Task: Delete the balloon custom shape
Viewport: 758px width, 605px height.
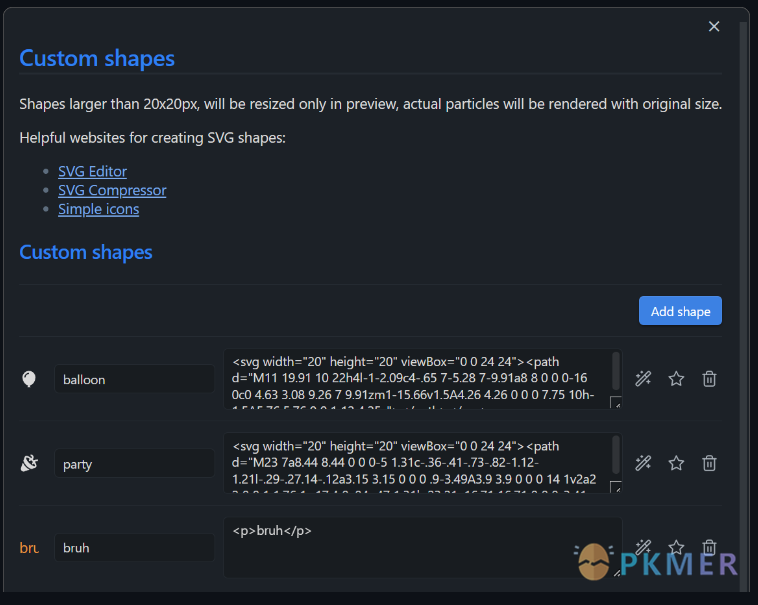Action: pyautogui.click(x=709, y=379)
